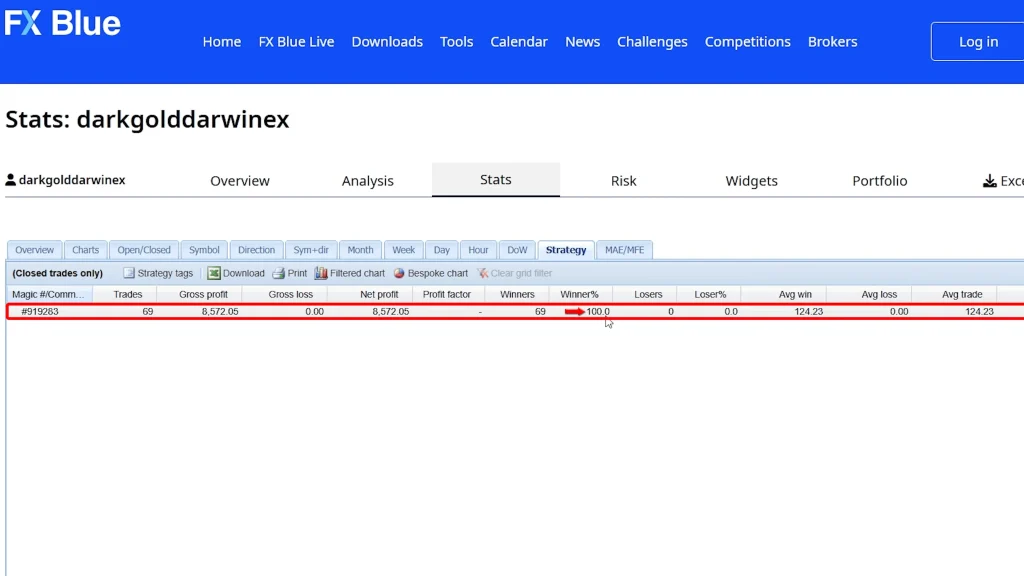Open Strategy tags tool

(x=158, y=273)
